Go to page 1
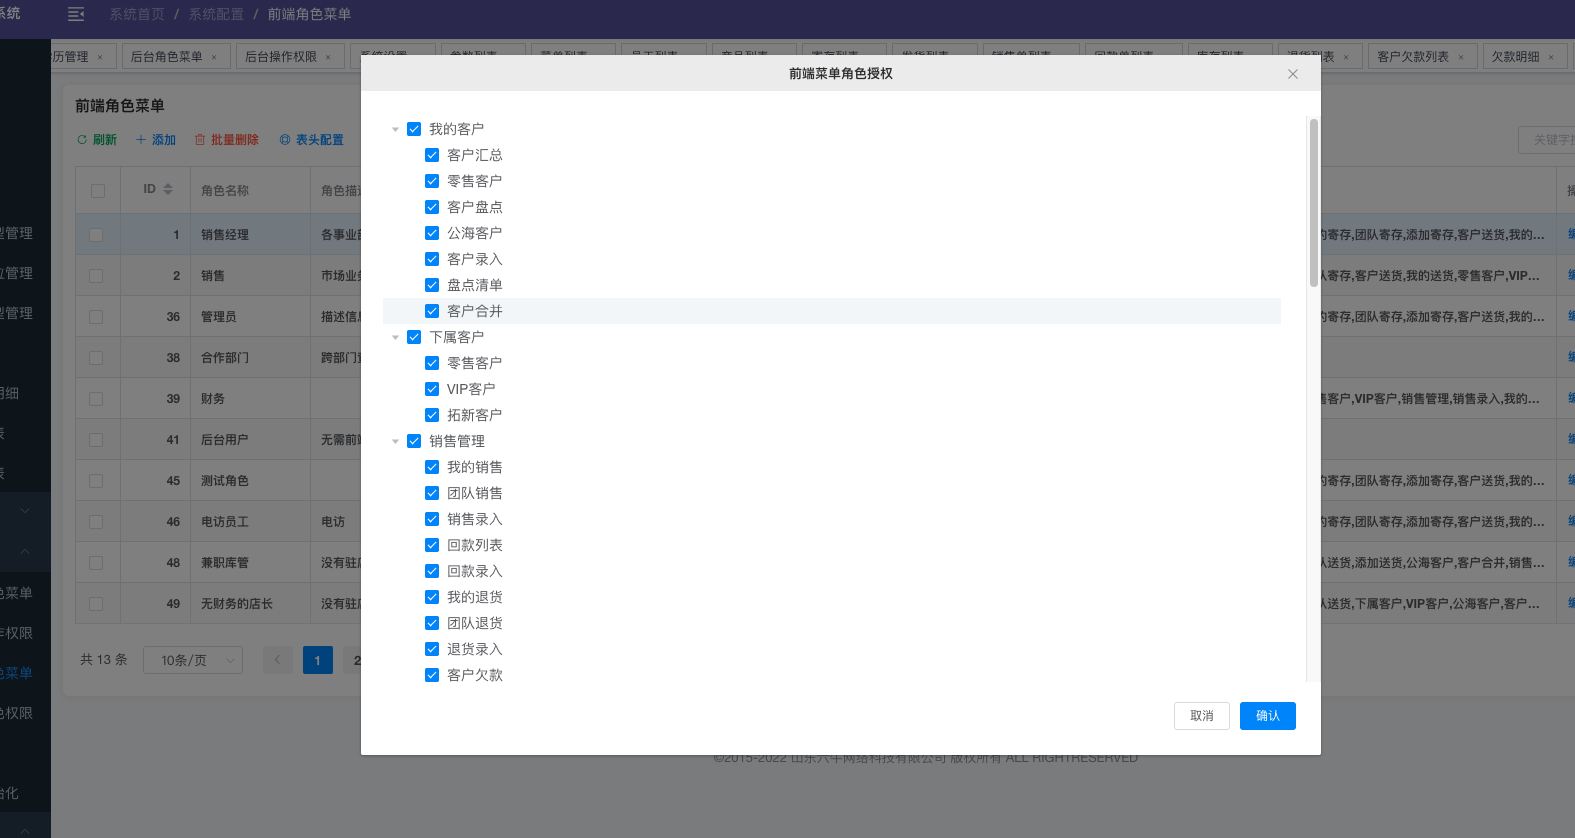Screen dimensions: 1575x838 point(318,660)
